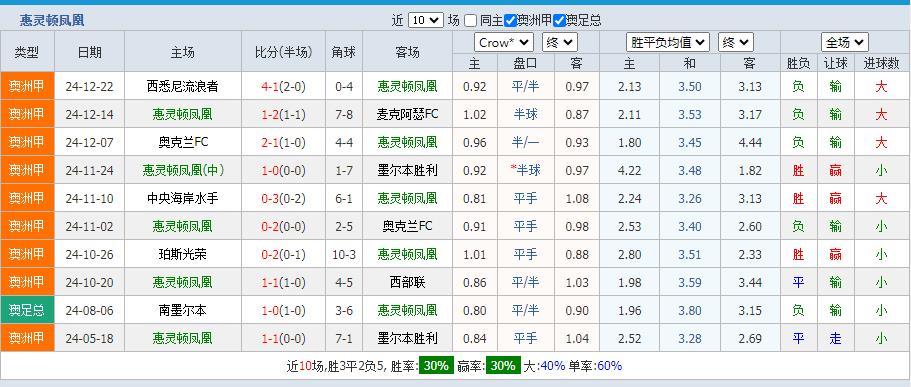This screenshot has width=911, height=387.
Task: Click the 胜负 column header
Action: point(798,64)
